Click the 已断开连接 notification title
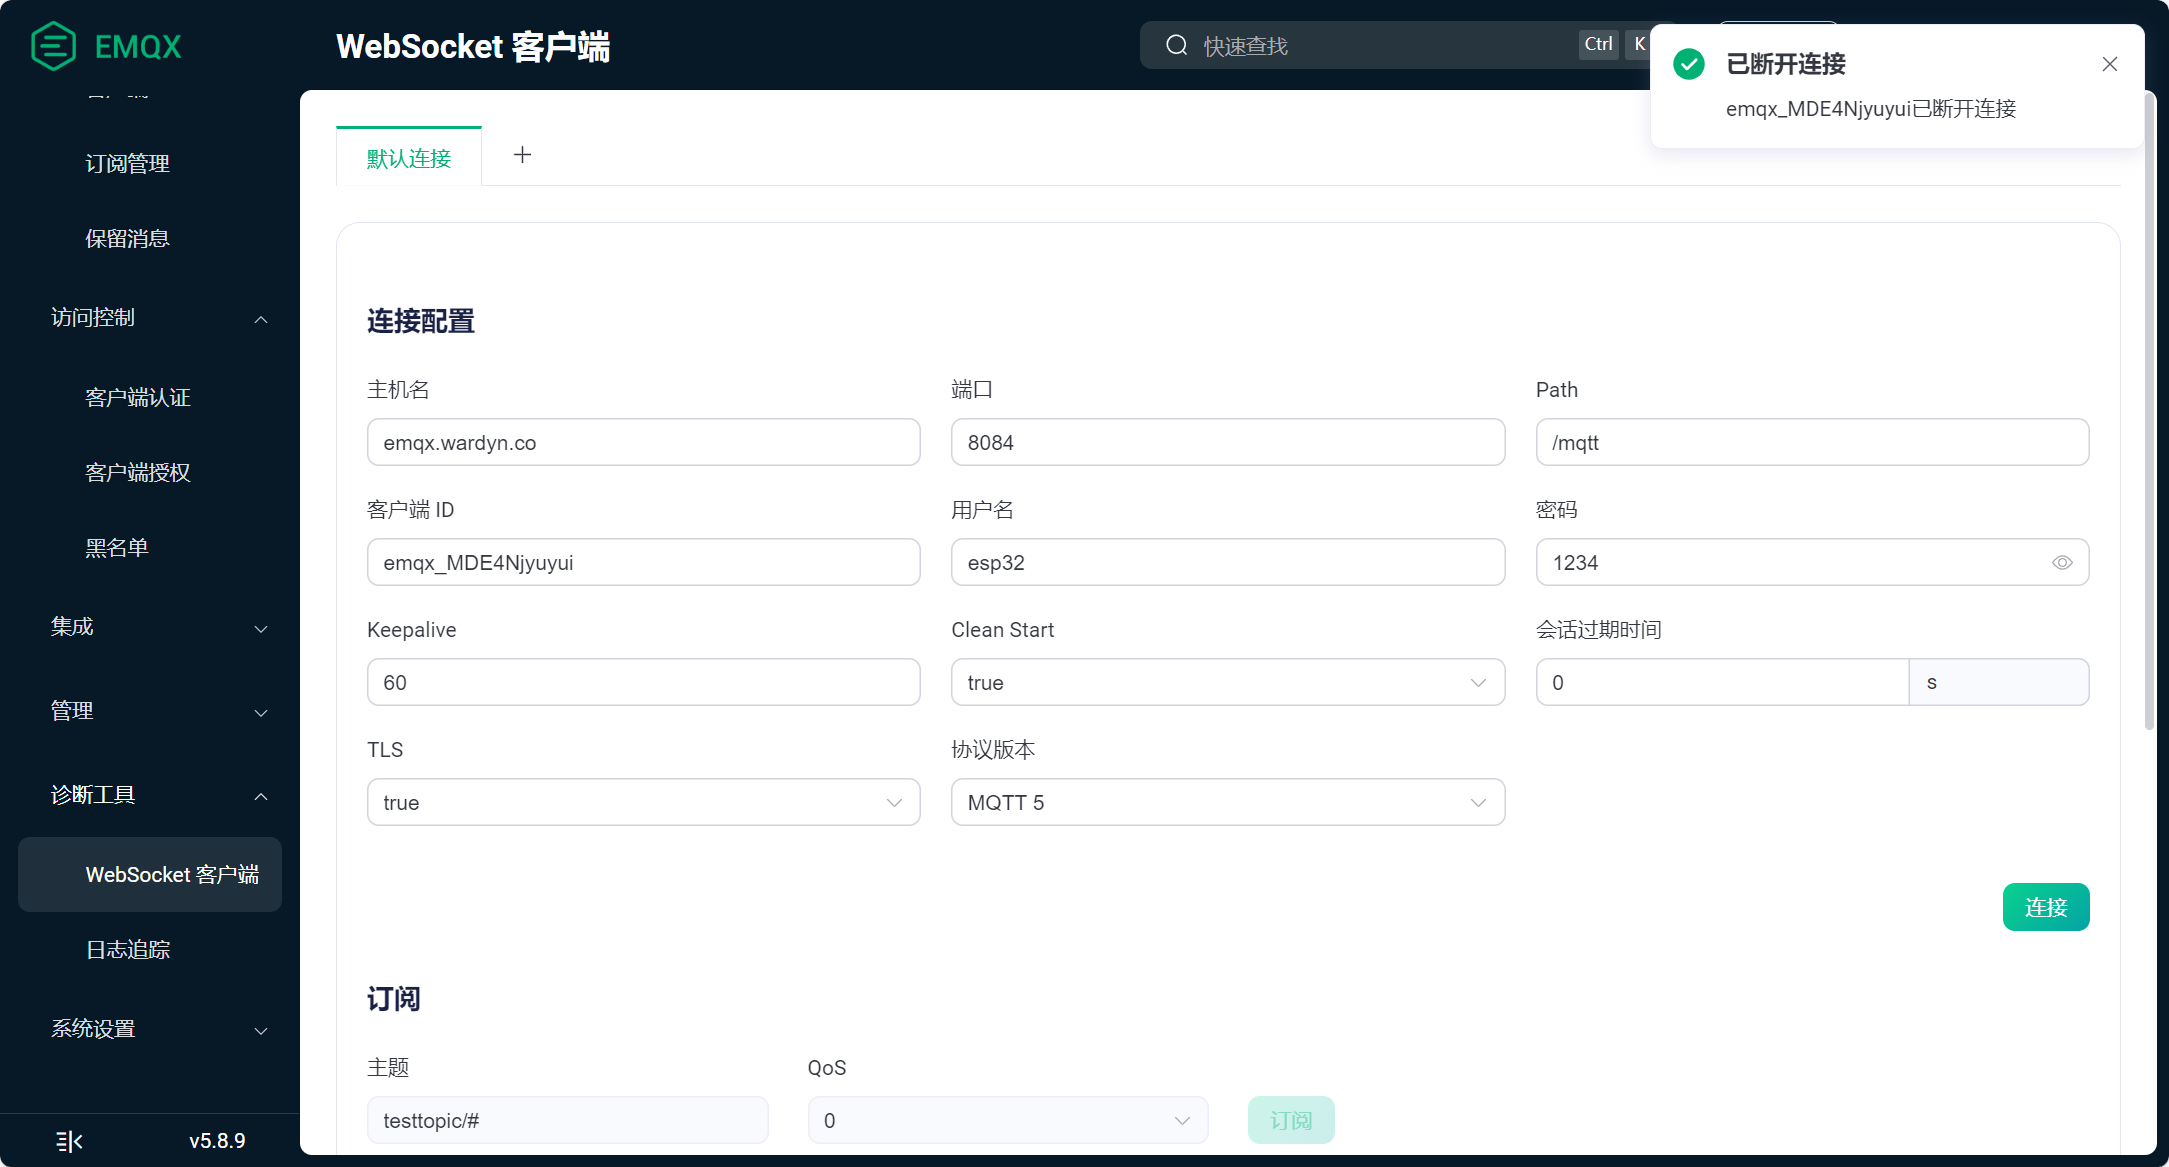This screenshot has width=2169, height=1167. [1786, 64]
